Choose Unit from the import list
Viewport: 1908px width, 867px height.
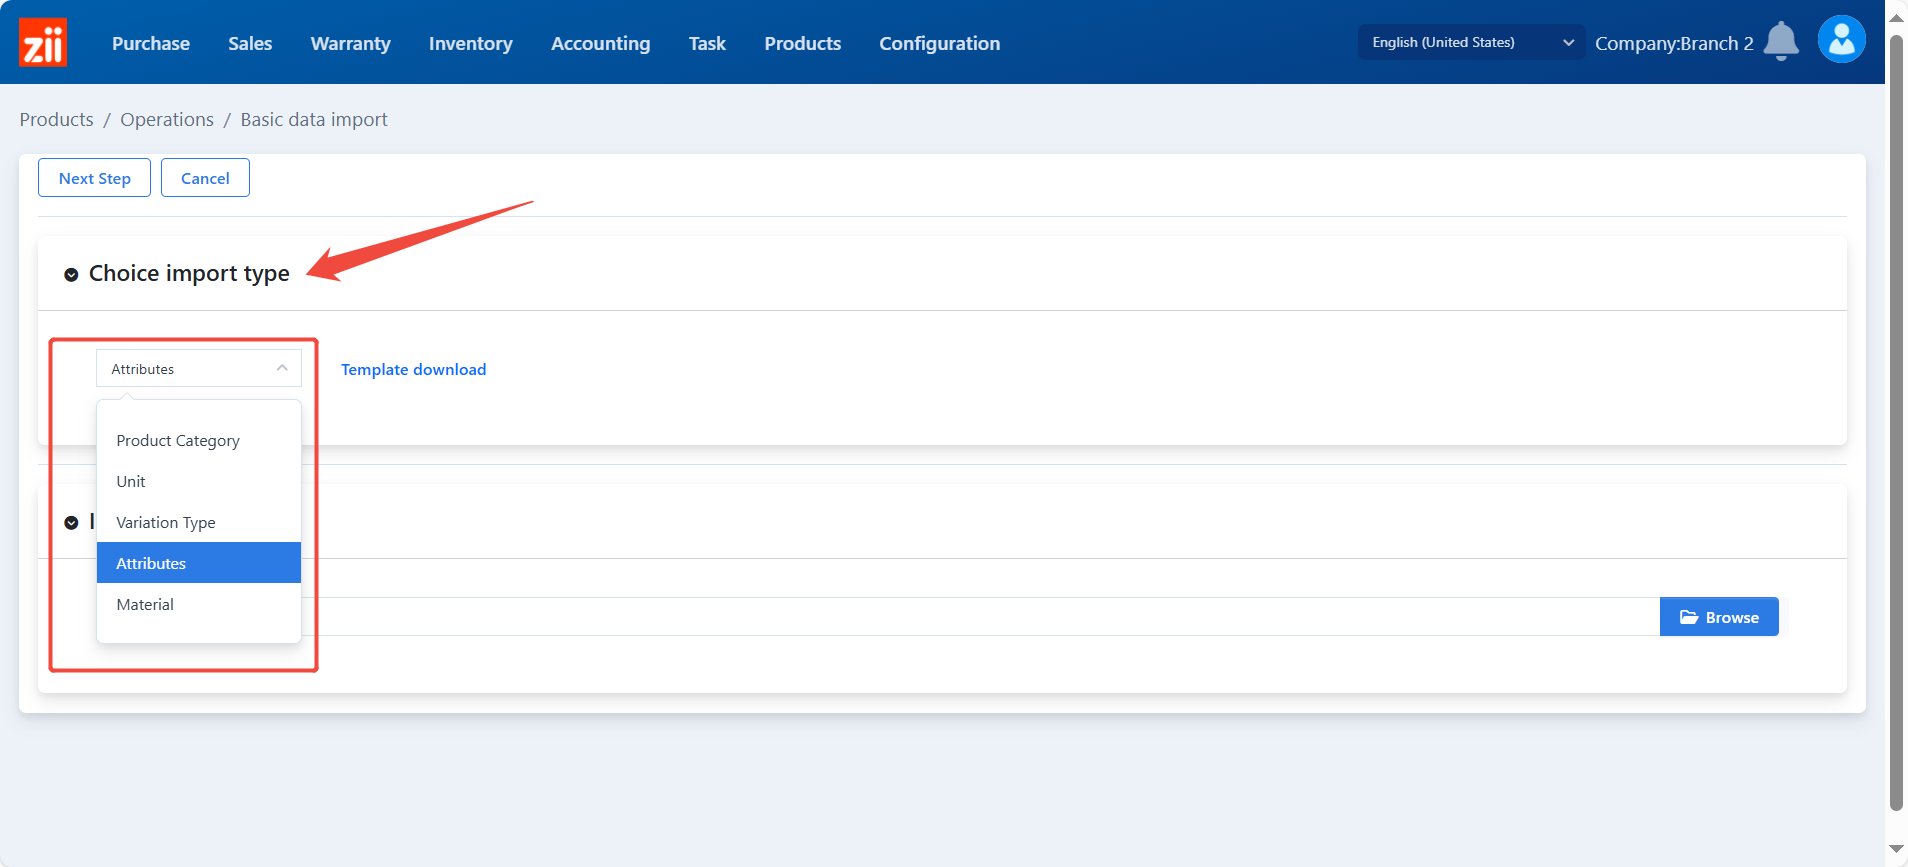199,481
